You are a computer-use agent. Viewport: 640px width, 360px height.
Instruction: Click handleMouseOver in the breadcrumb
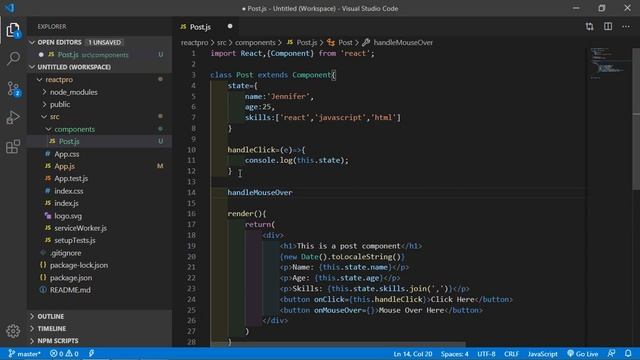pyautogui.click(x=398, y=42)
